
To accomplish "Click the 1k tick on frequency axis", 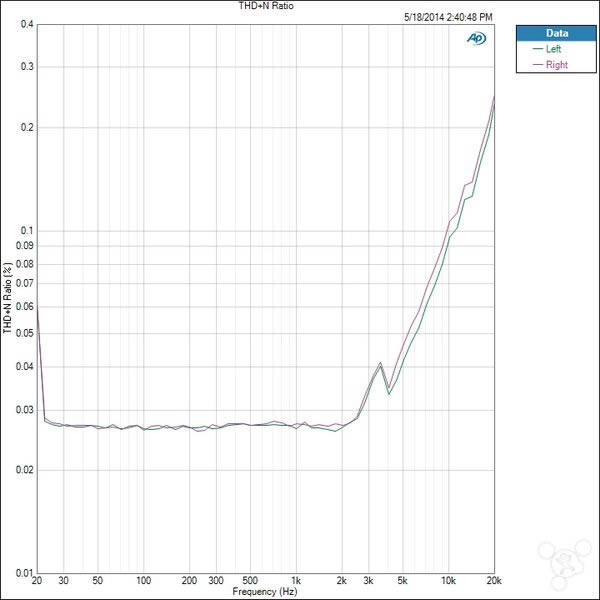I will 296,581.
